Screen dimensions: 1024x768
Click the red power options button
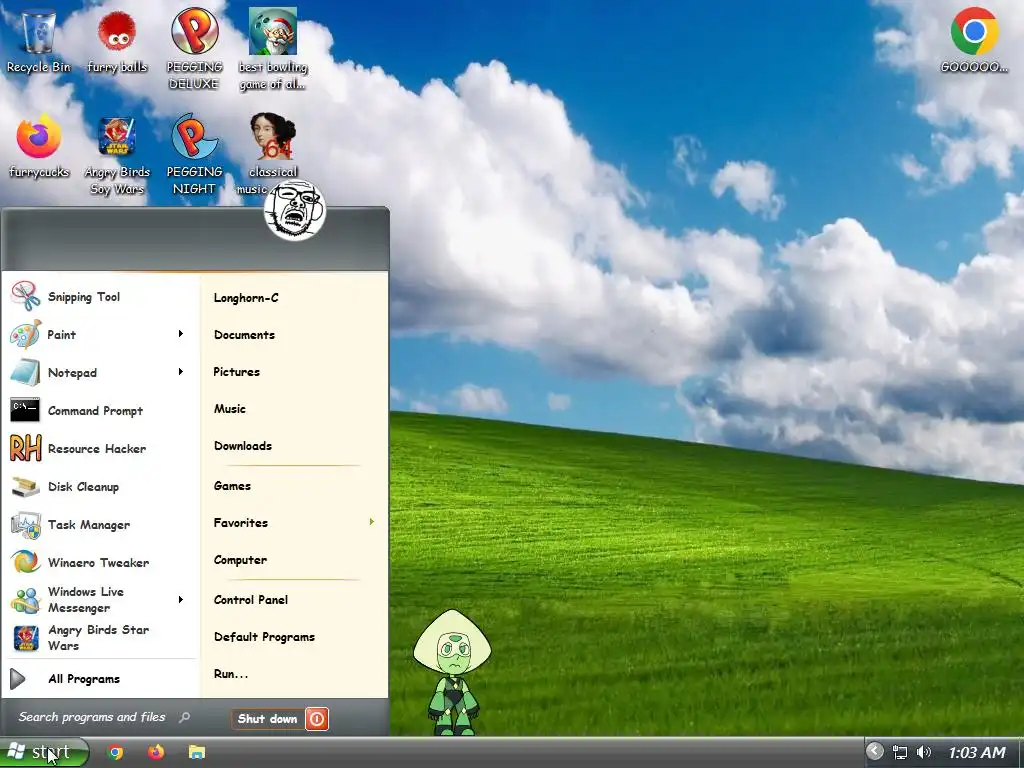(x=317, y=719)
